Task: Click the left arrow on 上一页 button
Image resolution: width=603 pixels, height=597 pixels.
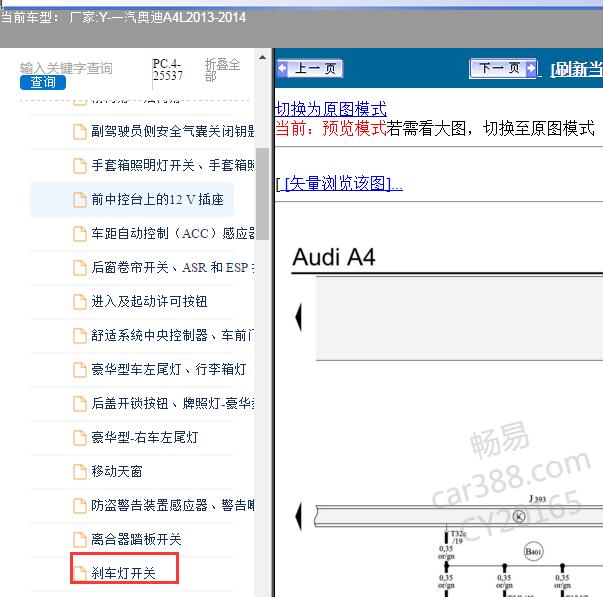Action: click(x=282, y=69)
